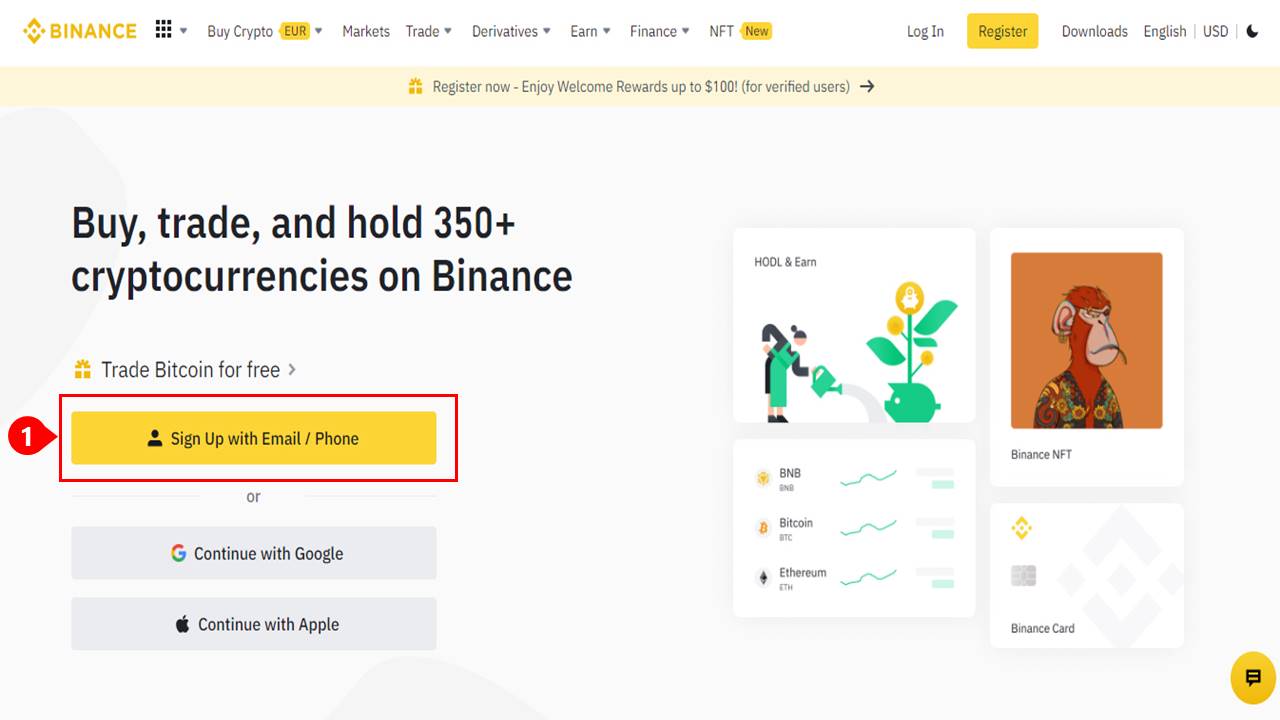Click the Ethereum row name
Screen dimensions: 1280x720
point(803,573)
